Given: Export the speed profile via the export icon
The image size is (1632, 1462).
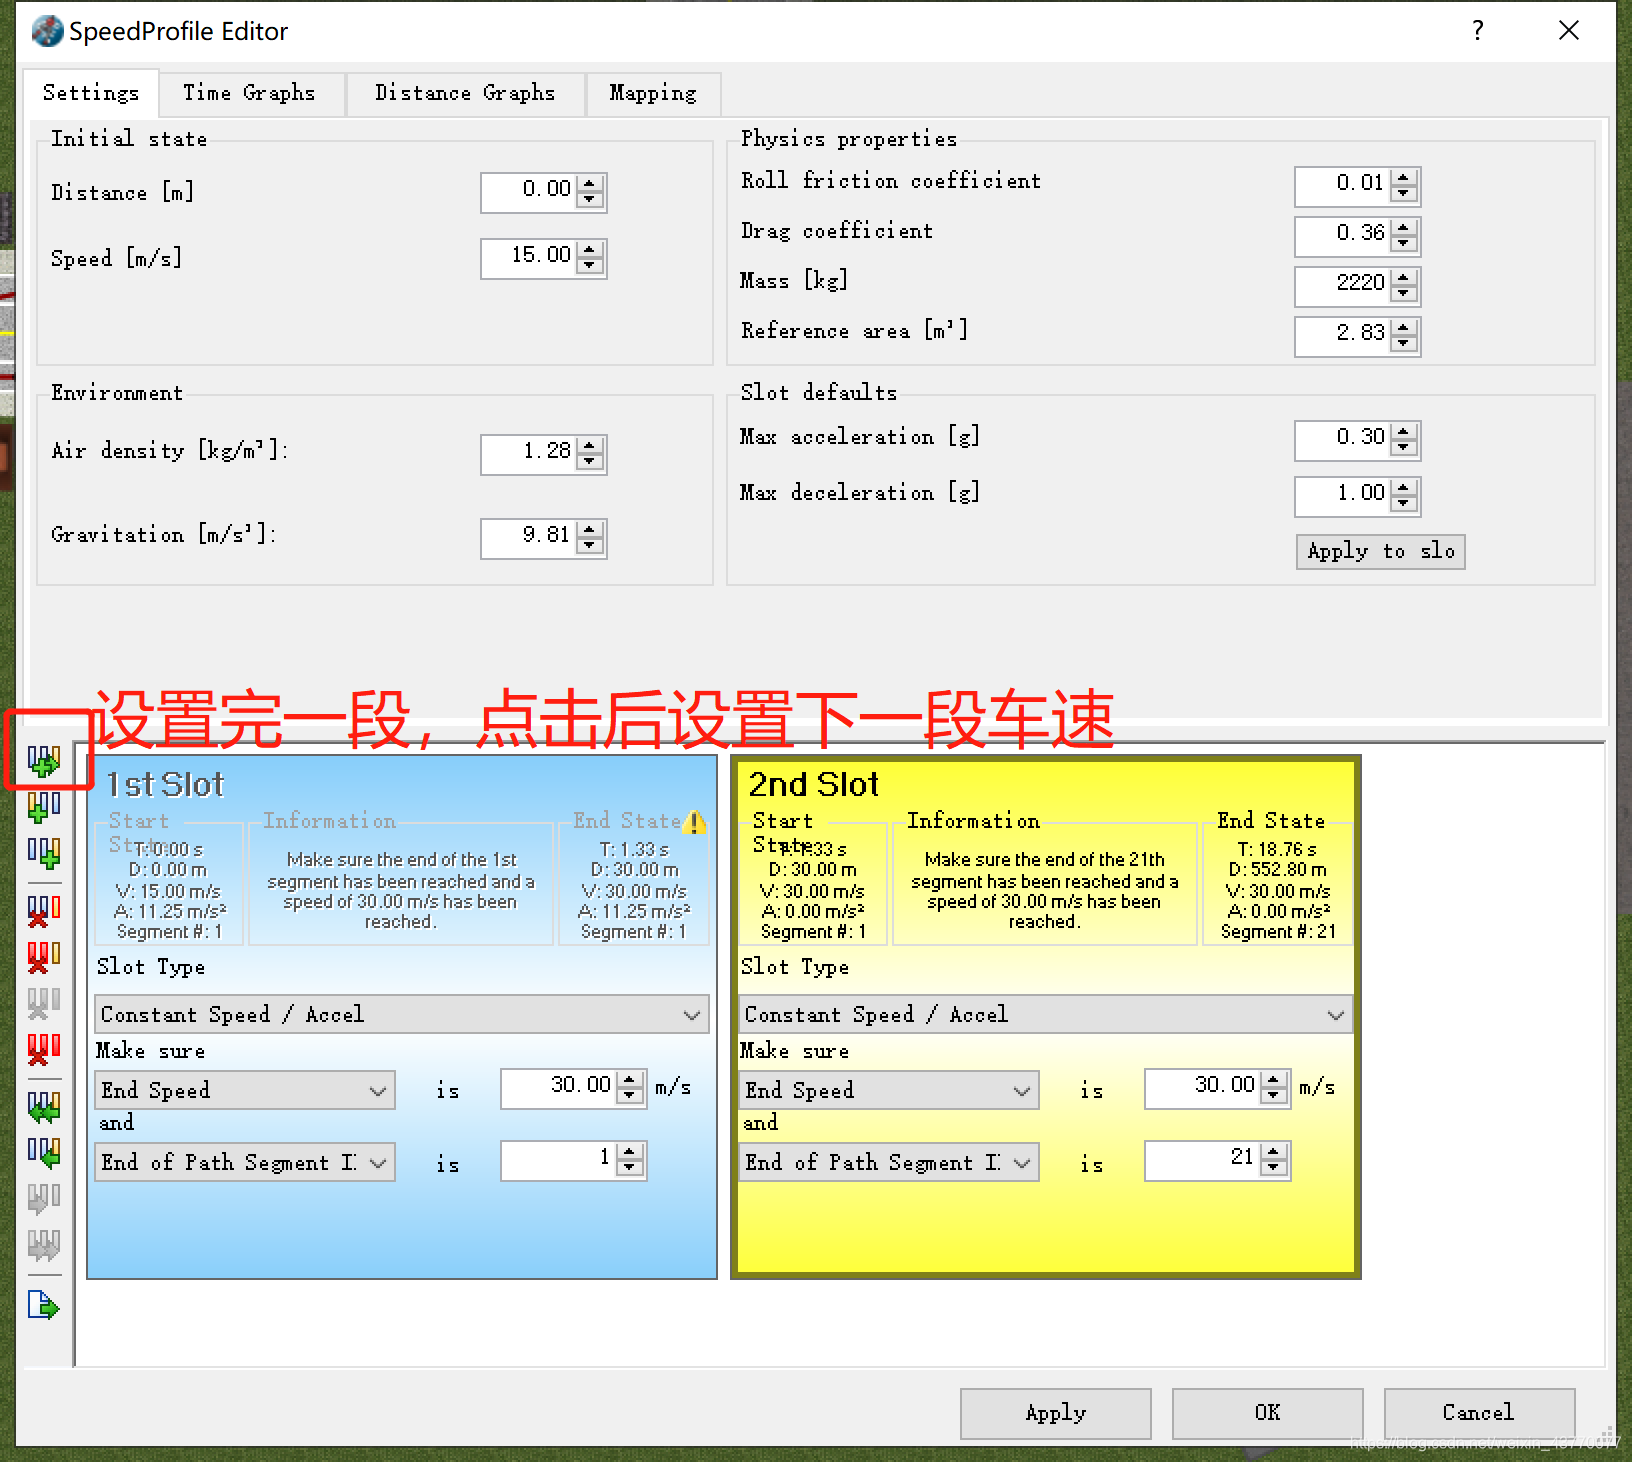Looking at the screenshot, I should [45, 1306].
